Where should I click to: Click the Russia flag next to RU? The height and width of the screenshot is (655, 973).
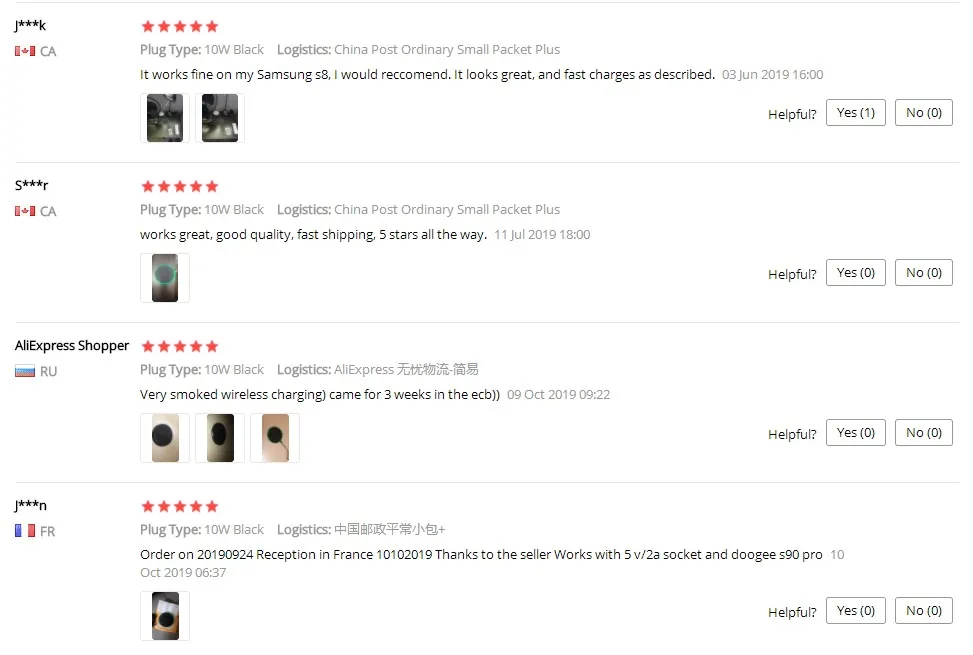[x=25, y=372]
